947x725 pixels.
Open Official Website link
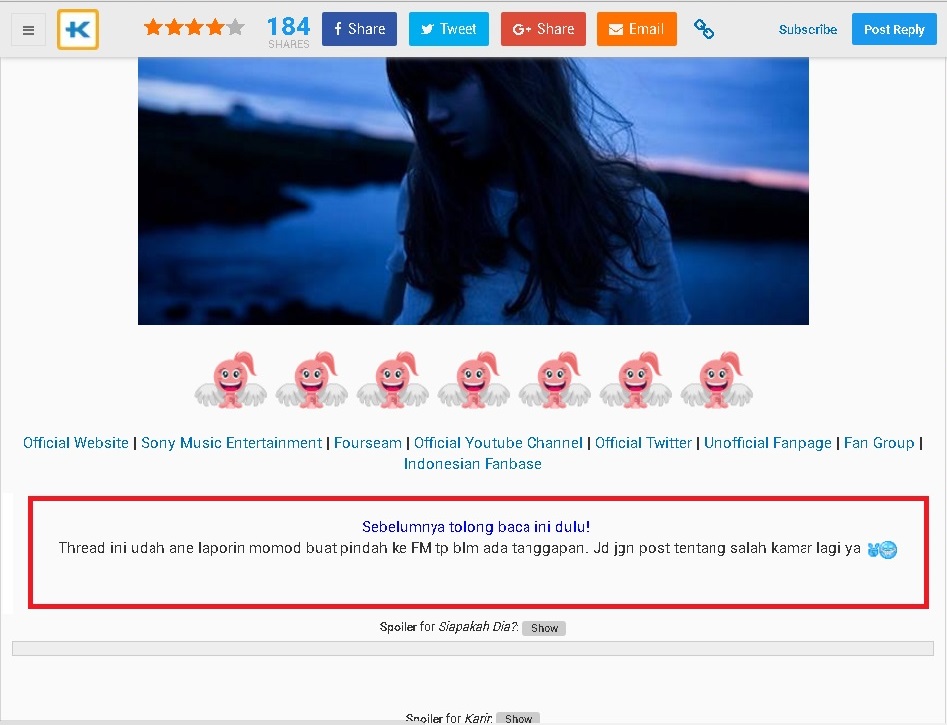point(76,443)
